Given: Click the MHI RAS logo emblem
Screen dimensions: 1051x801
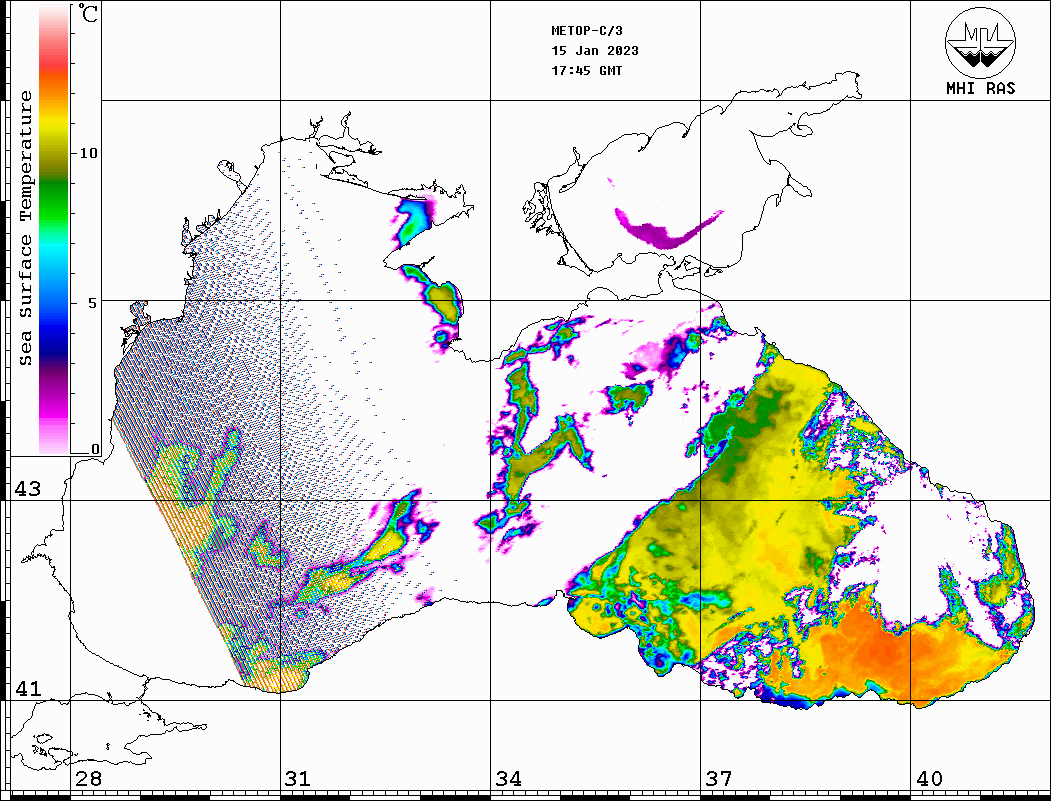Looking at the screenshot, I should click(980, 42).
